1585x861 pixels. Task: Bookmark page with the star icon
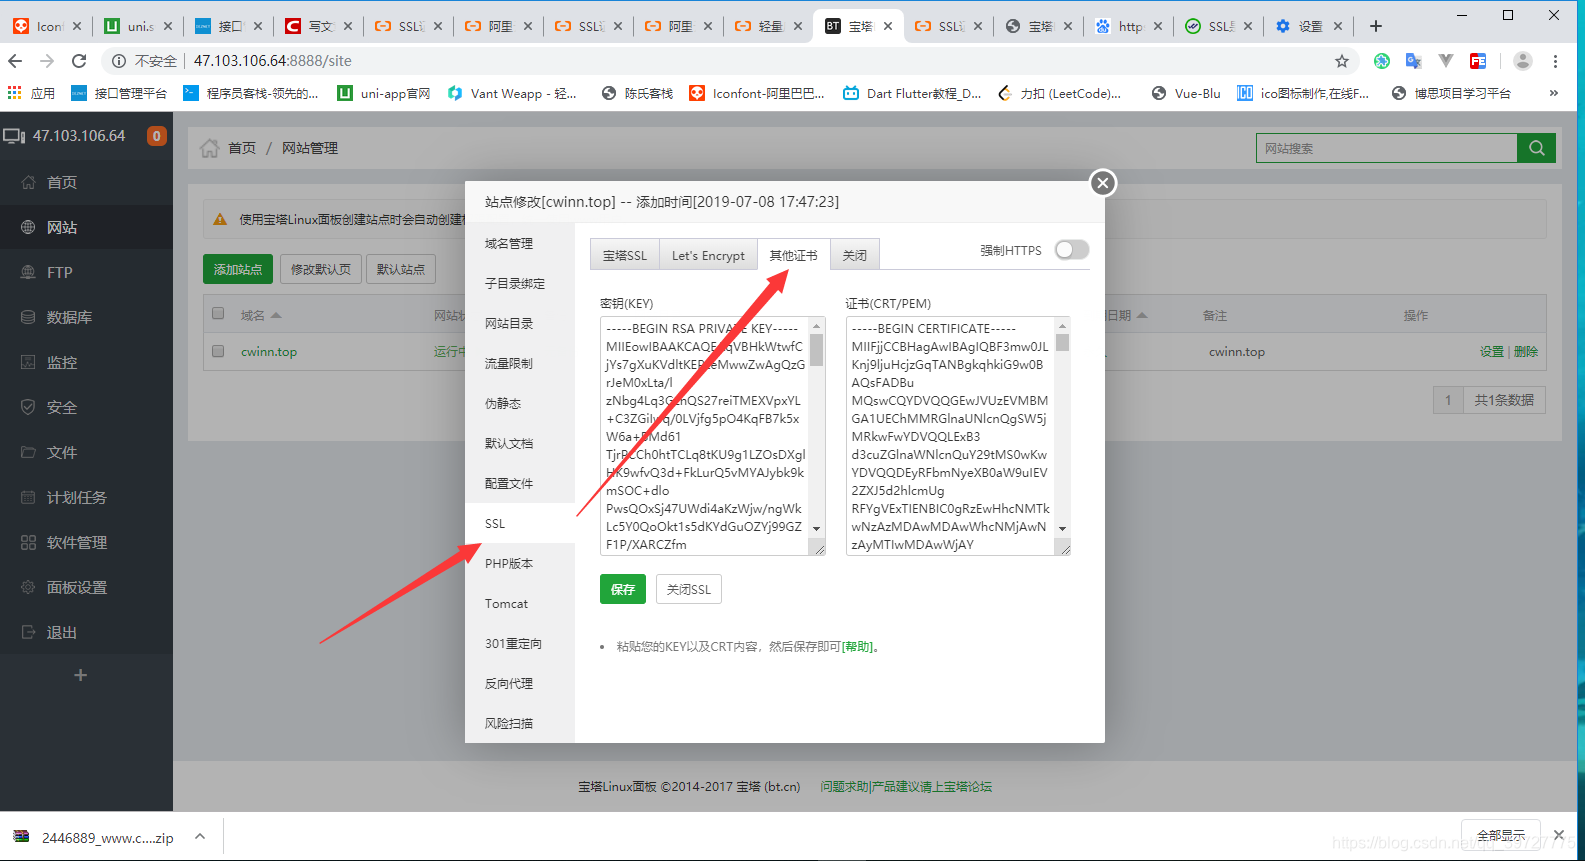click(1342, 61)
